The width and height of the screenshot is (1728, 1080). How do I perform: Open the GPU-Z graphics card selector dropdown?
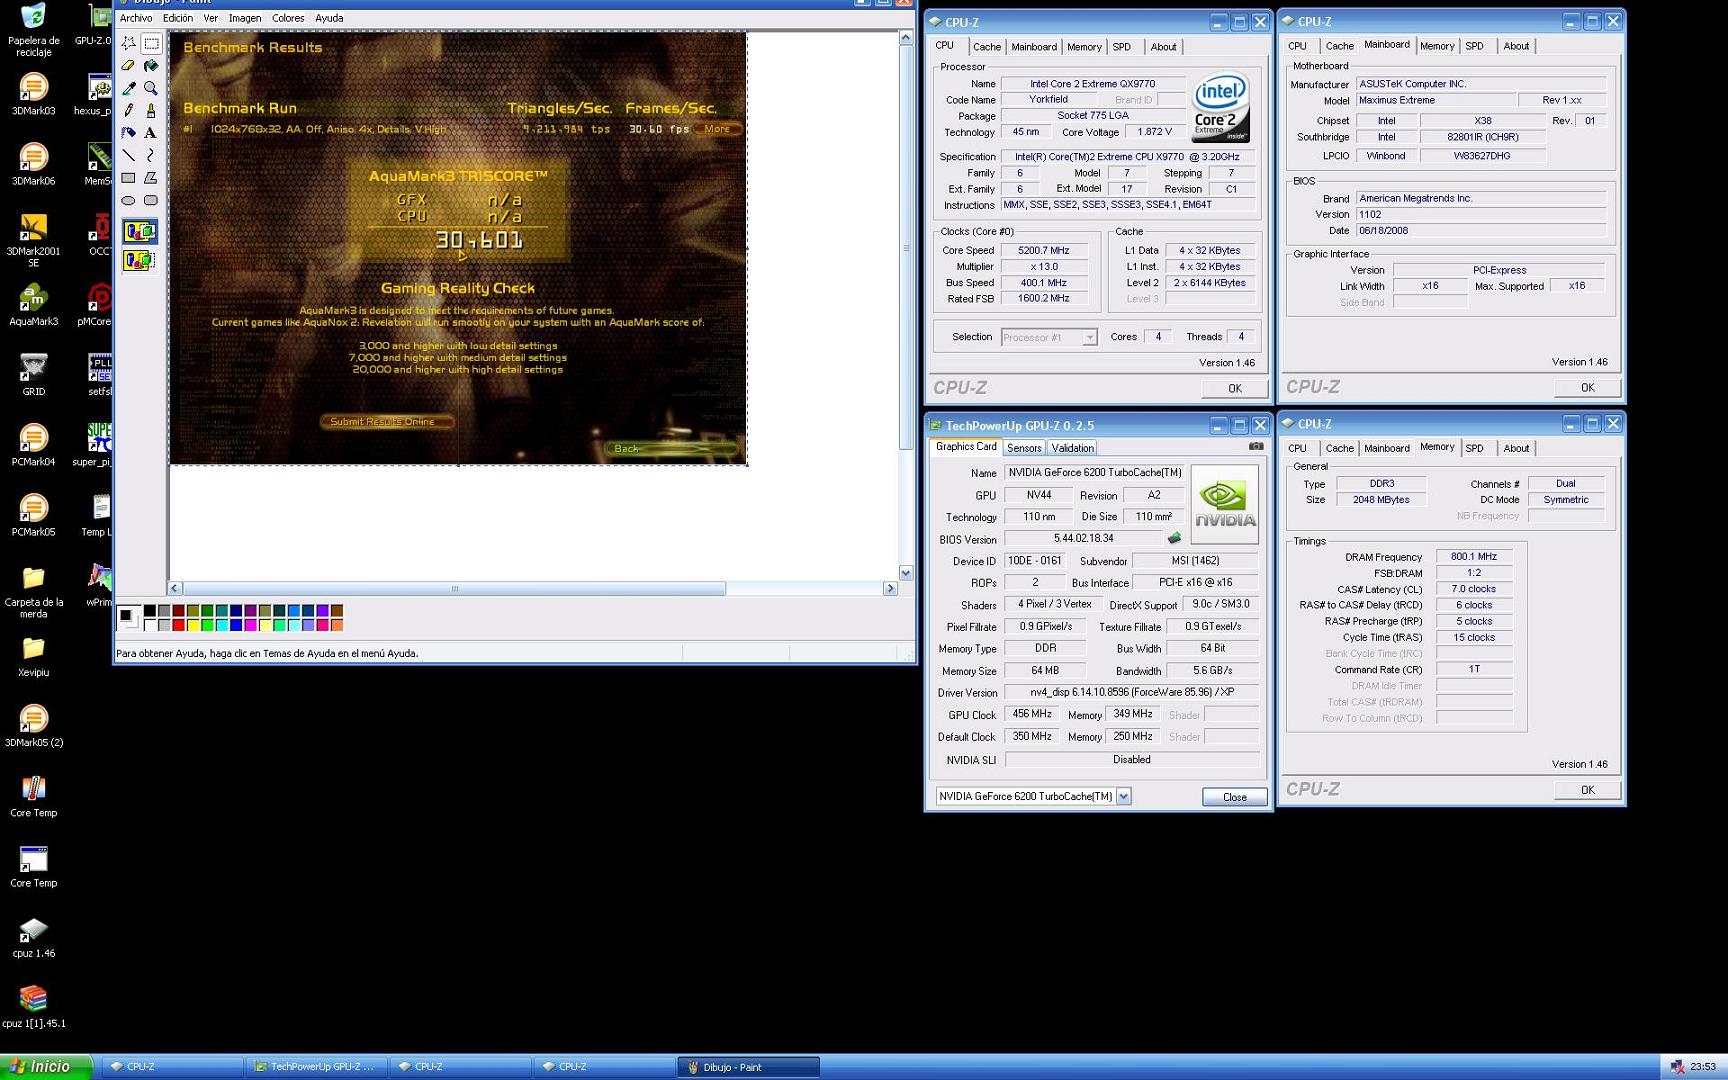tap(1123, 796)
